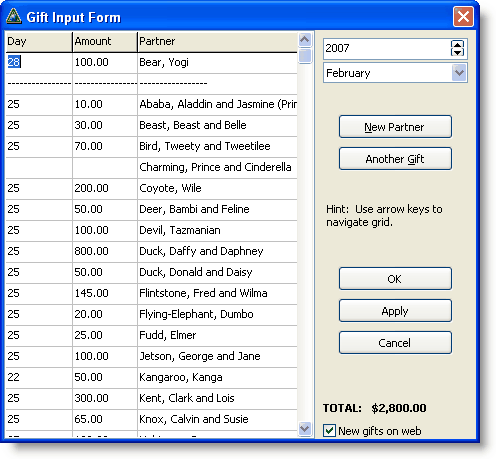Cancel the gift input form
The image size is (496, 459).
click(x=395, y=343)
